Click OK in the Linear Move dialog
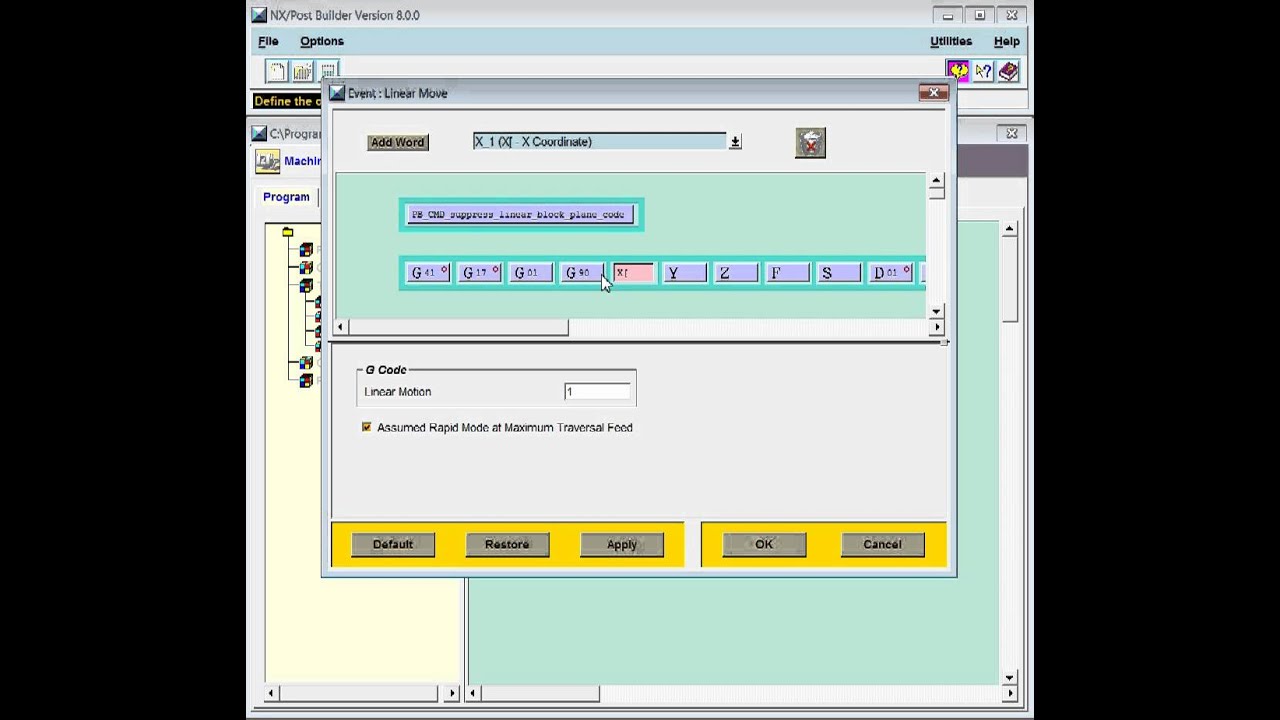Viewport: 1280px width, 720px height. point(764,544)
